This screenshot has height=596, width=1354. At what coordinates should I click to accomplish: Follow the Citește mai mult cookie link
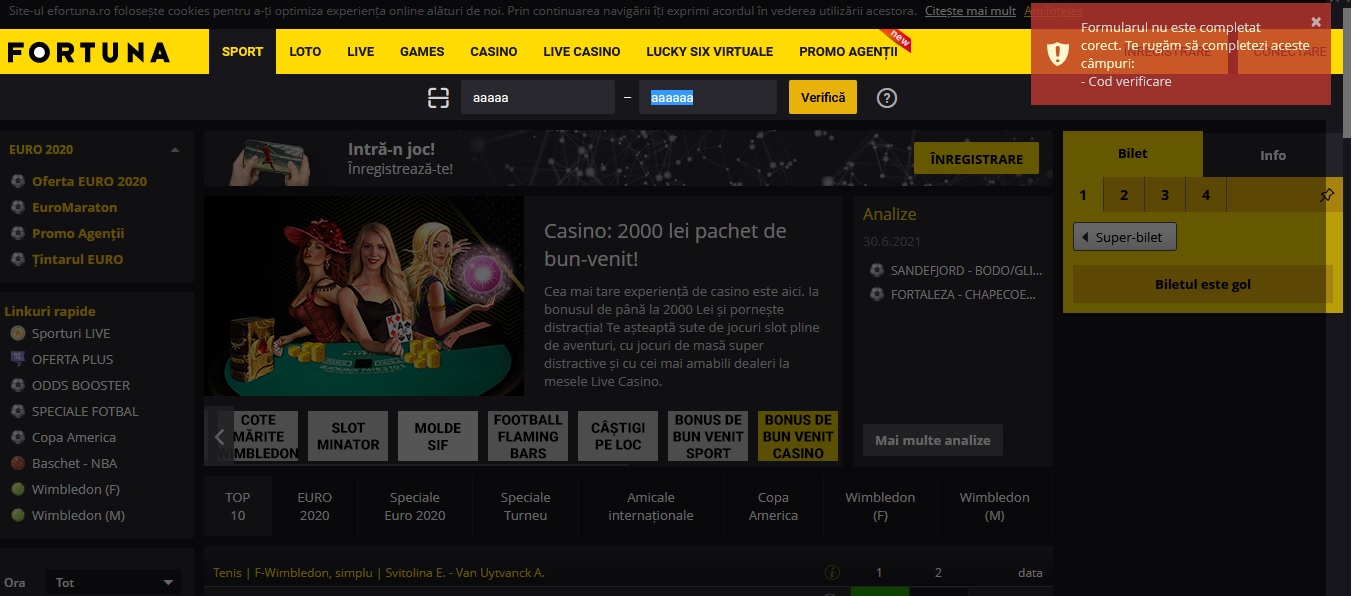point(970,11)
